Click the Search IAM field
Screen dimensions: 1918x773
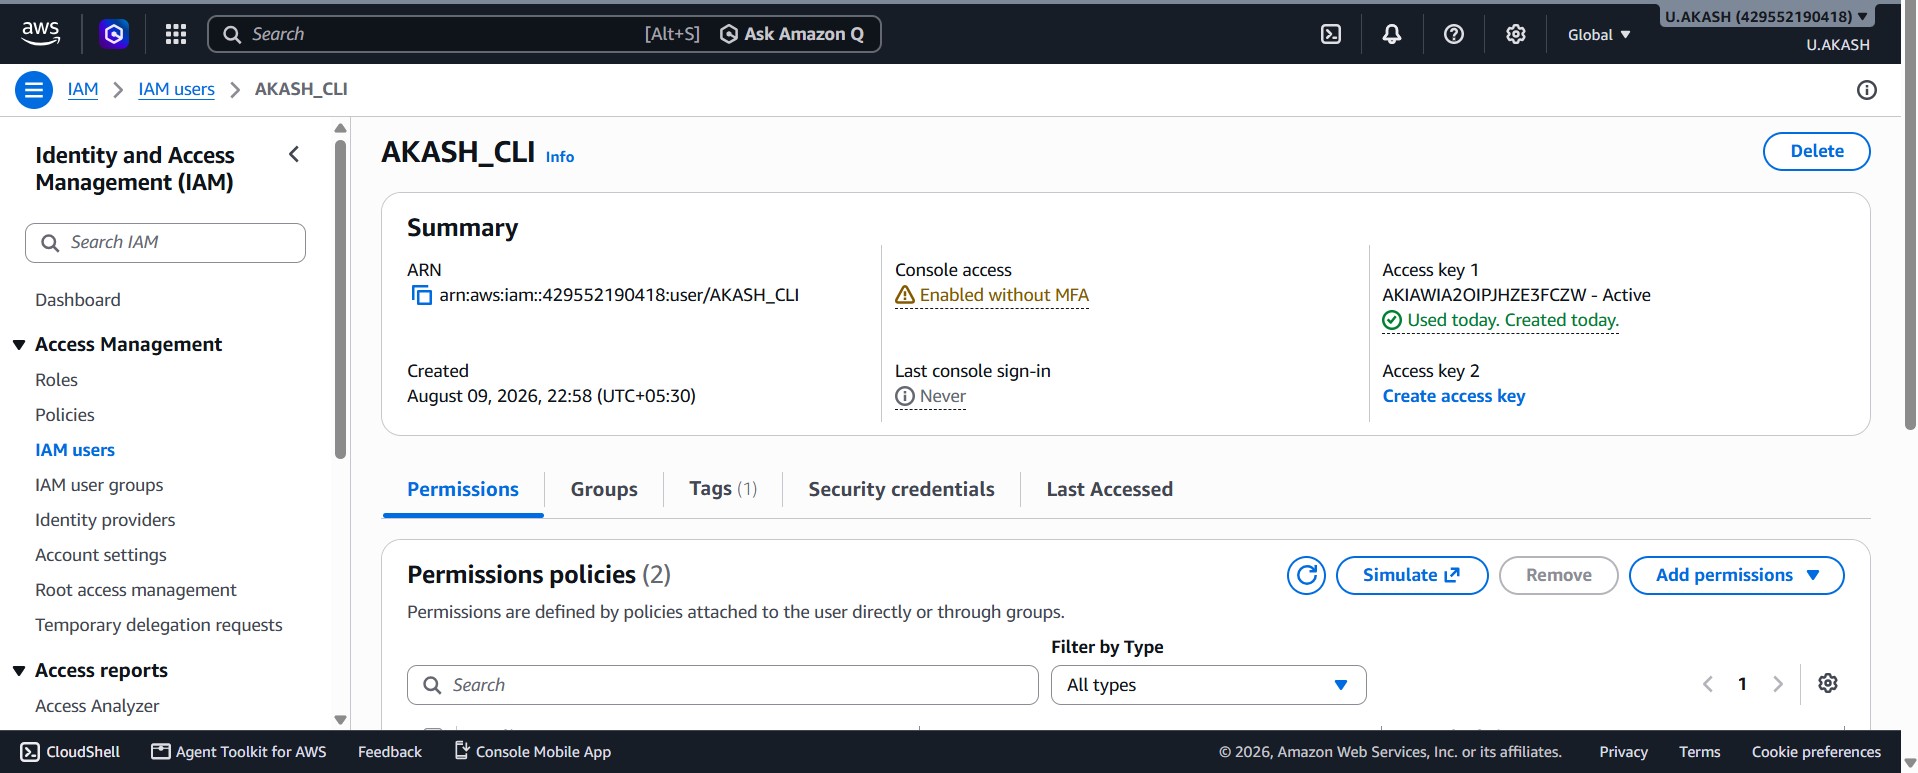(165, 243)
